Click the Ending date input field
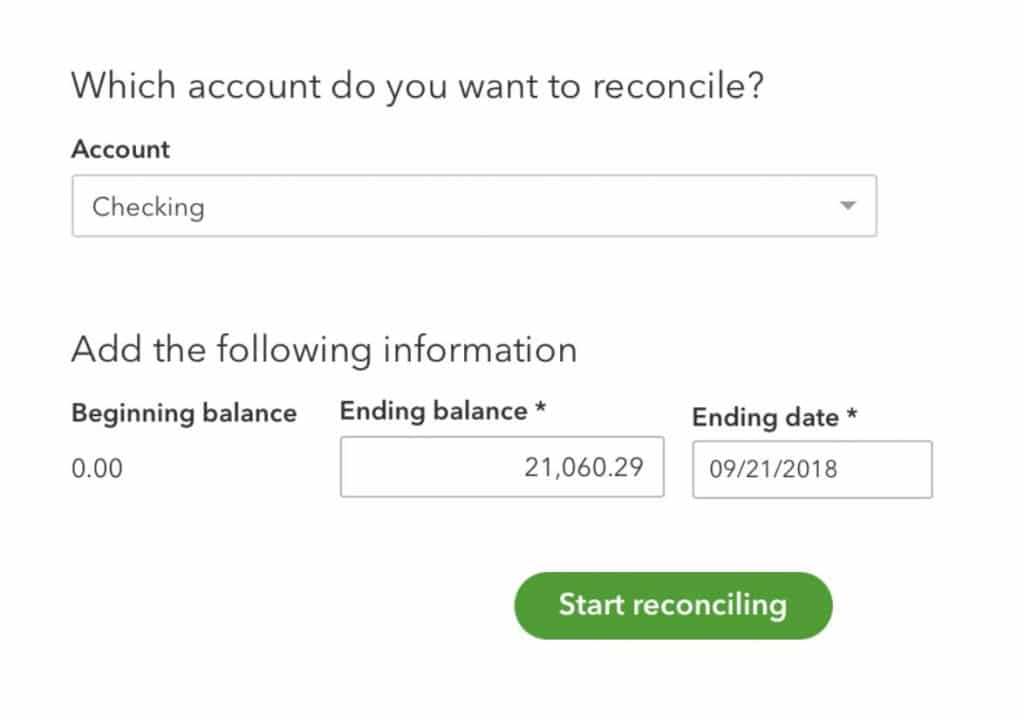The height and width of the screenshot is (722, 1024). tap(811, 470)
